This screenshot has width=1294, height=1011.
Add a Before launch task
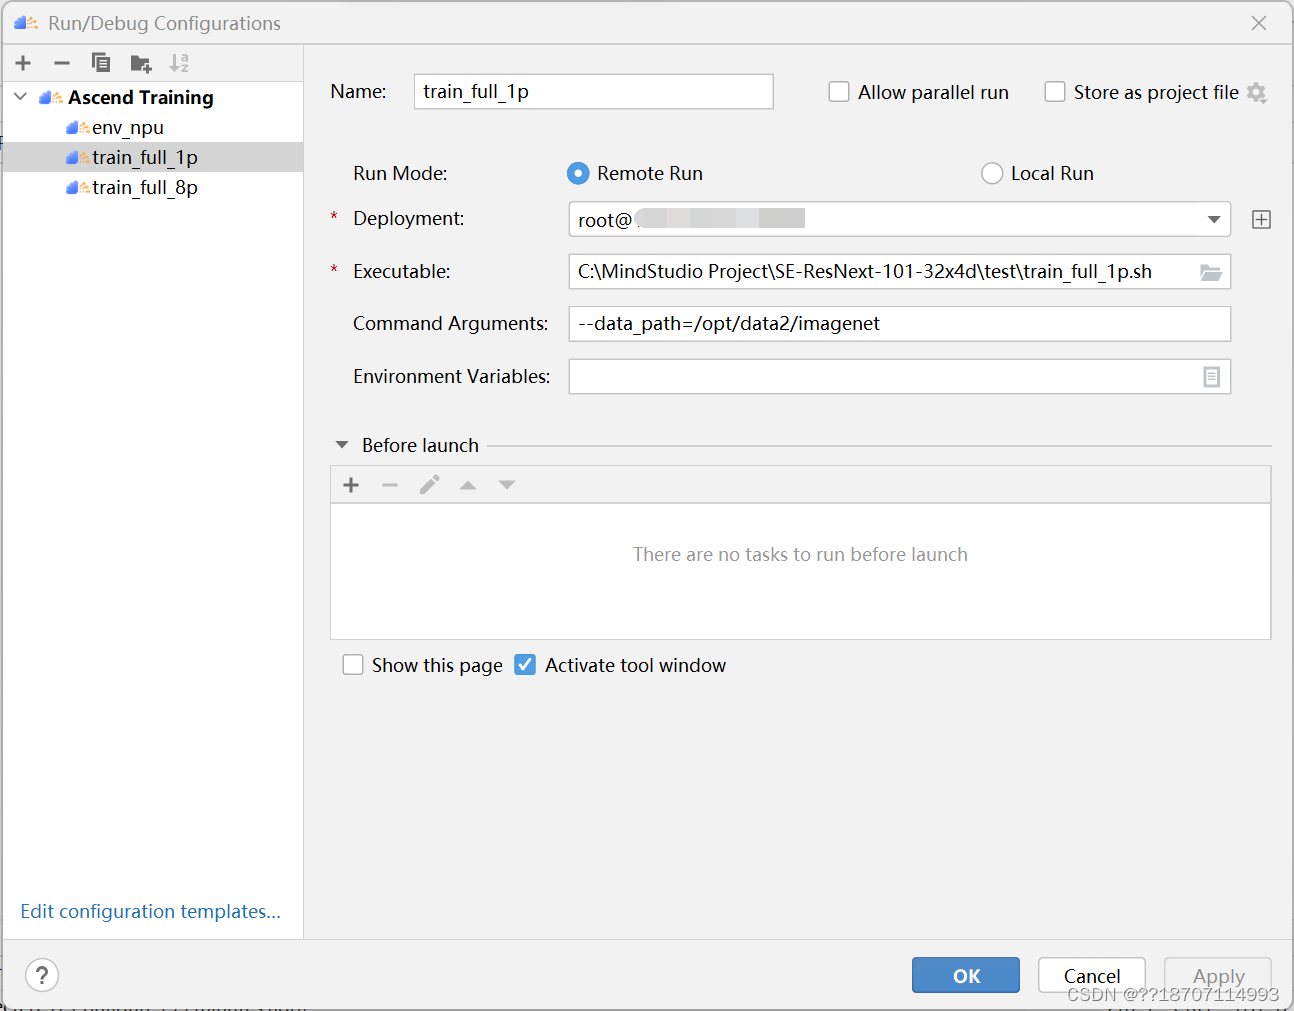[351, 485]
